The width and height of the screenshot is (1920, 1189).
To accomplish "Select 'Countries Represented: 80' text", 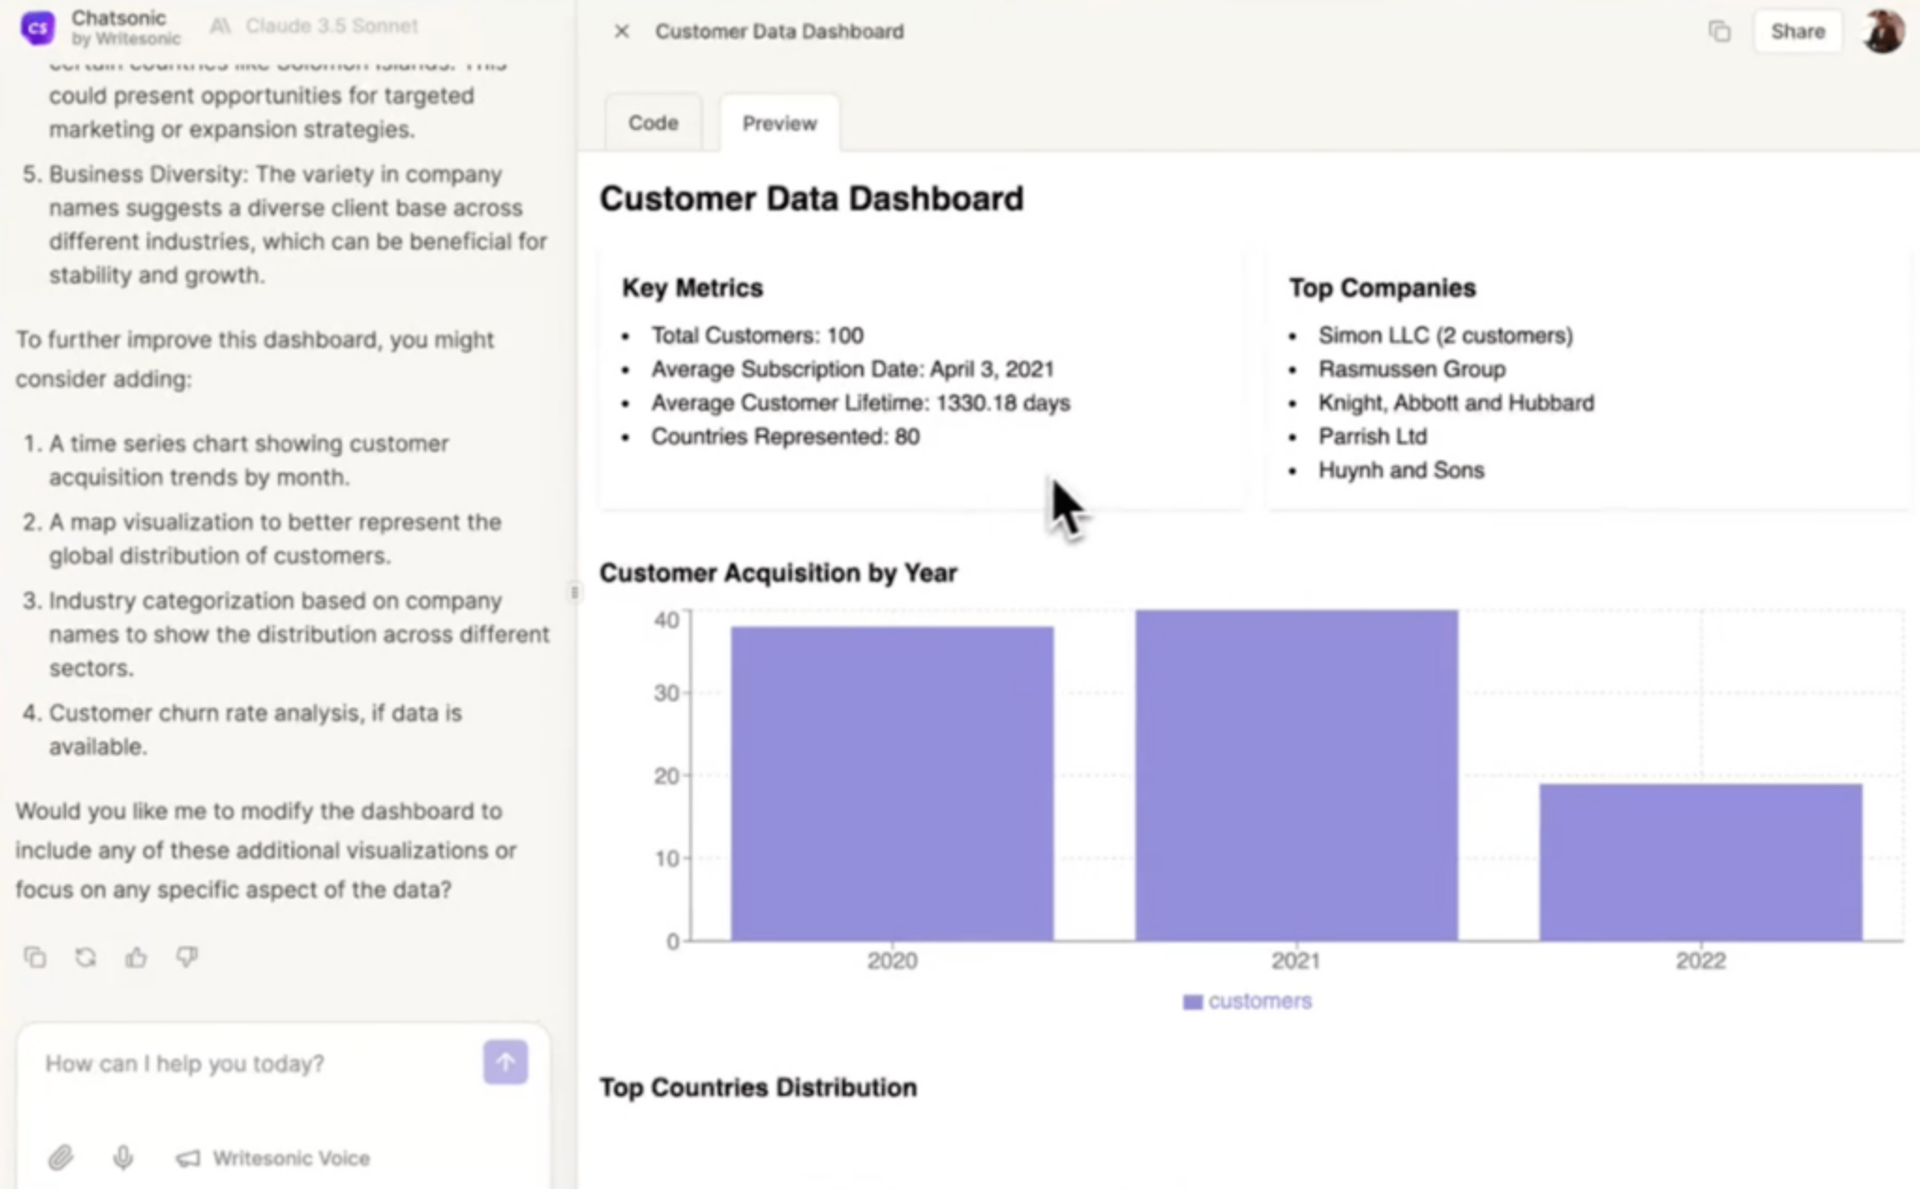I will pos(785,436).
